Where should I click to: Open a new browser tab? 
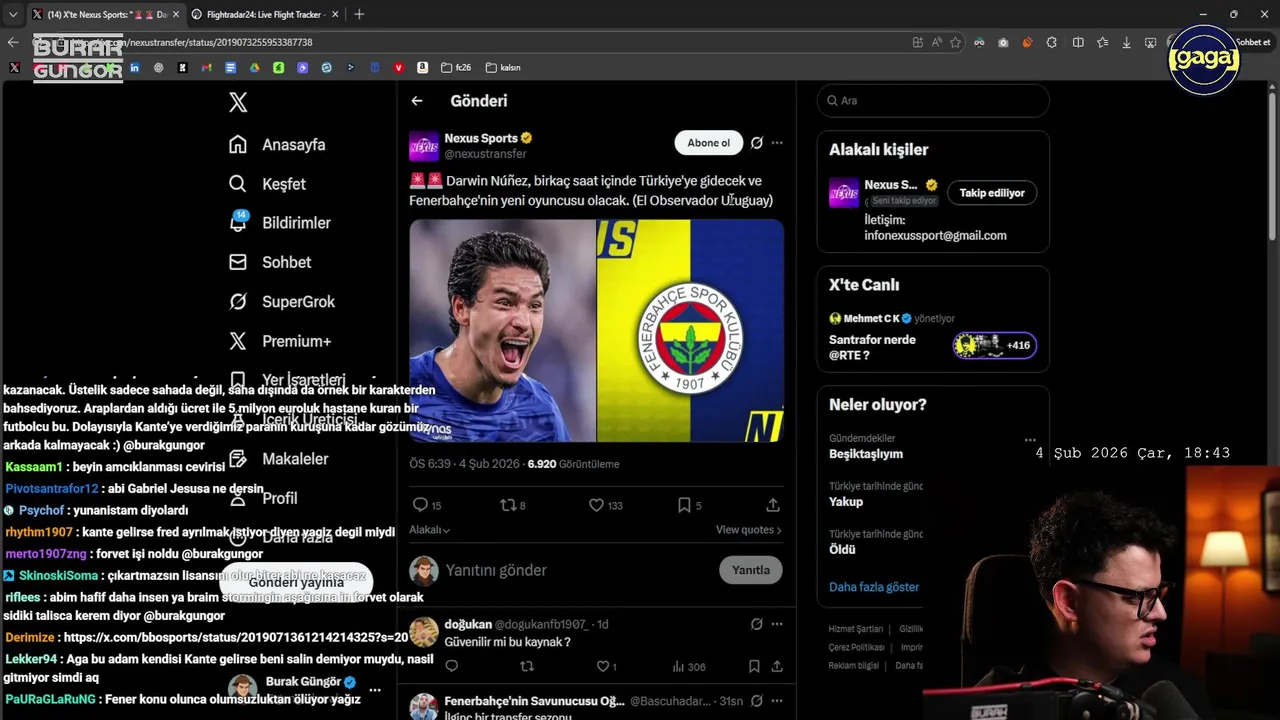click(359, 14)
